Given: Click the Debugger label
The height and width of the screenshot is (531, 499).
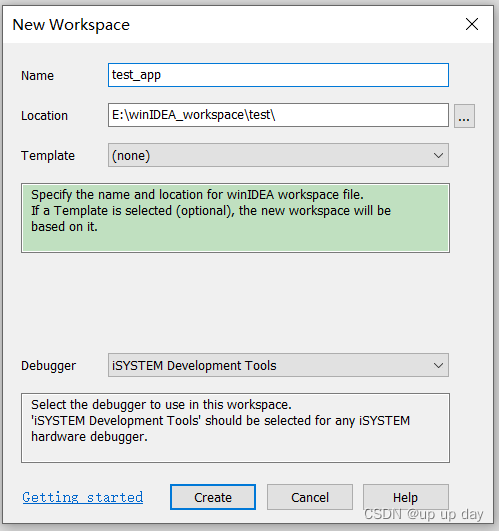Looking at the screenshot, I should (48, 366).
